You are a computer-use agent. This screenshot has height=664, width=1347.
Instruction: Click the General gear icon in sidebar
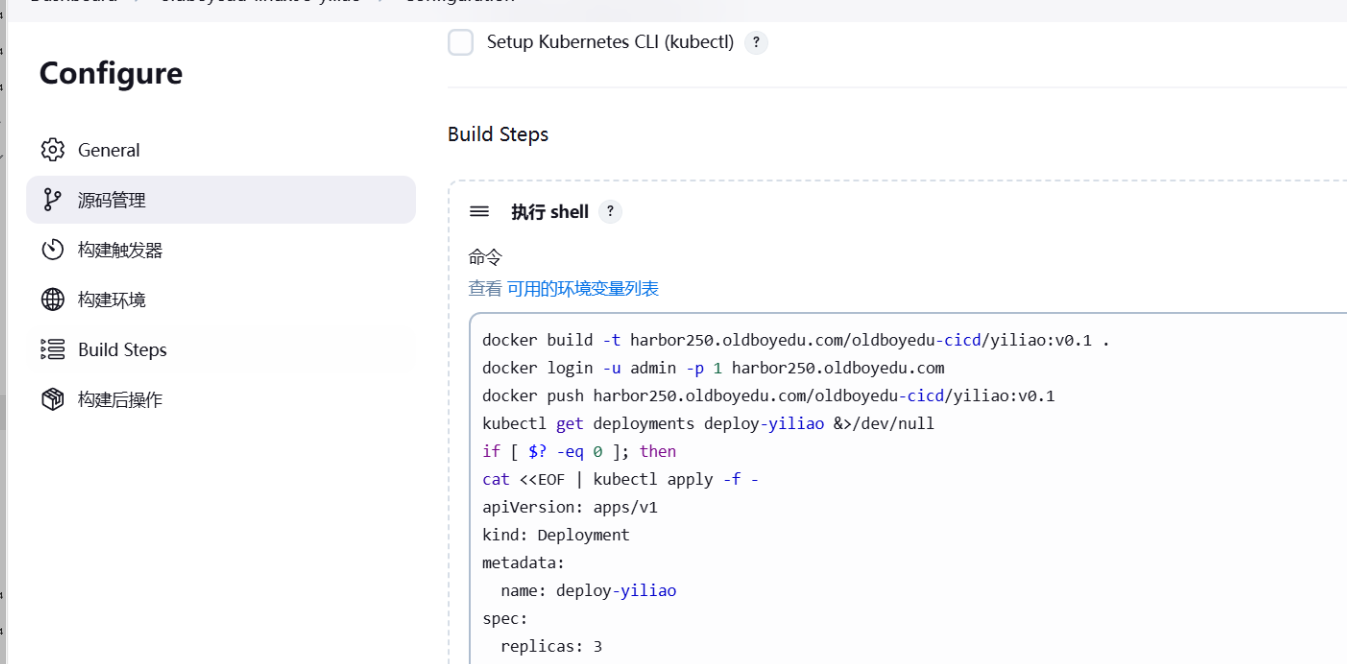pyautogui.click(x=52, y=150)
